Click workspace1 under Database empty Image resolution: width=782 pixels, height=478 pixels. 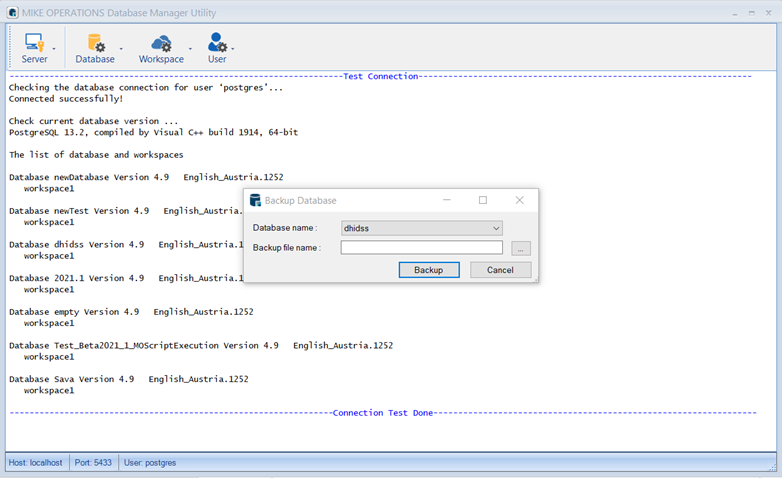point(49,323)
